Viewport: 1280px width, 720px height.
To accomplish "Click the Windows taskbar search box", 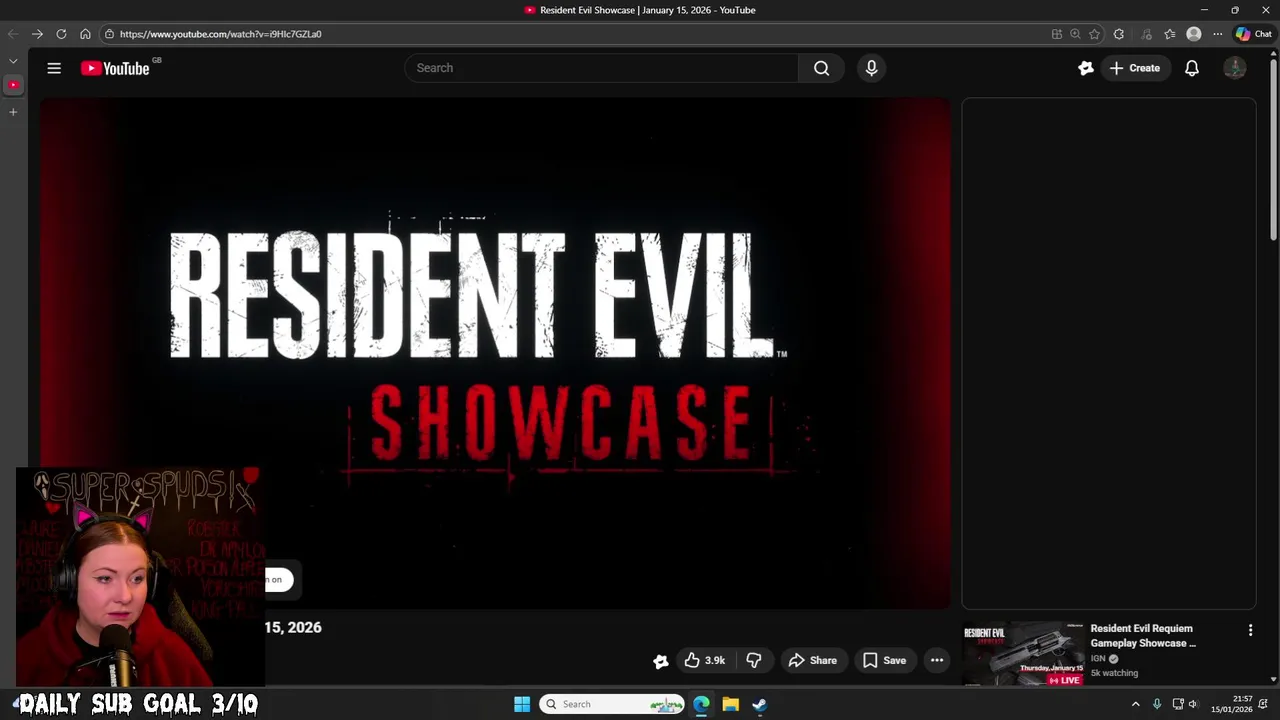I will pyautogui.click(x=612, y=704).
